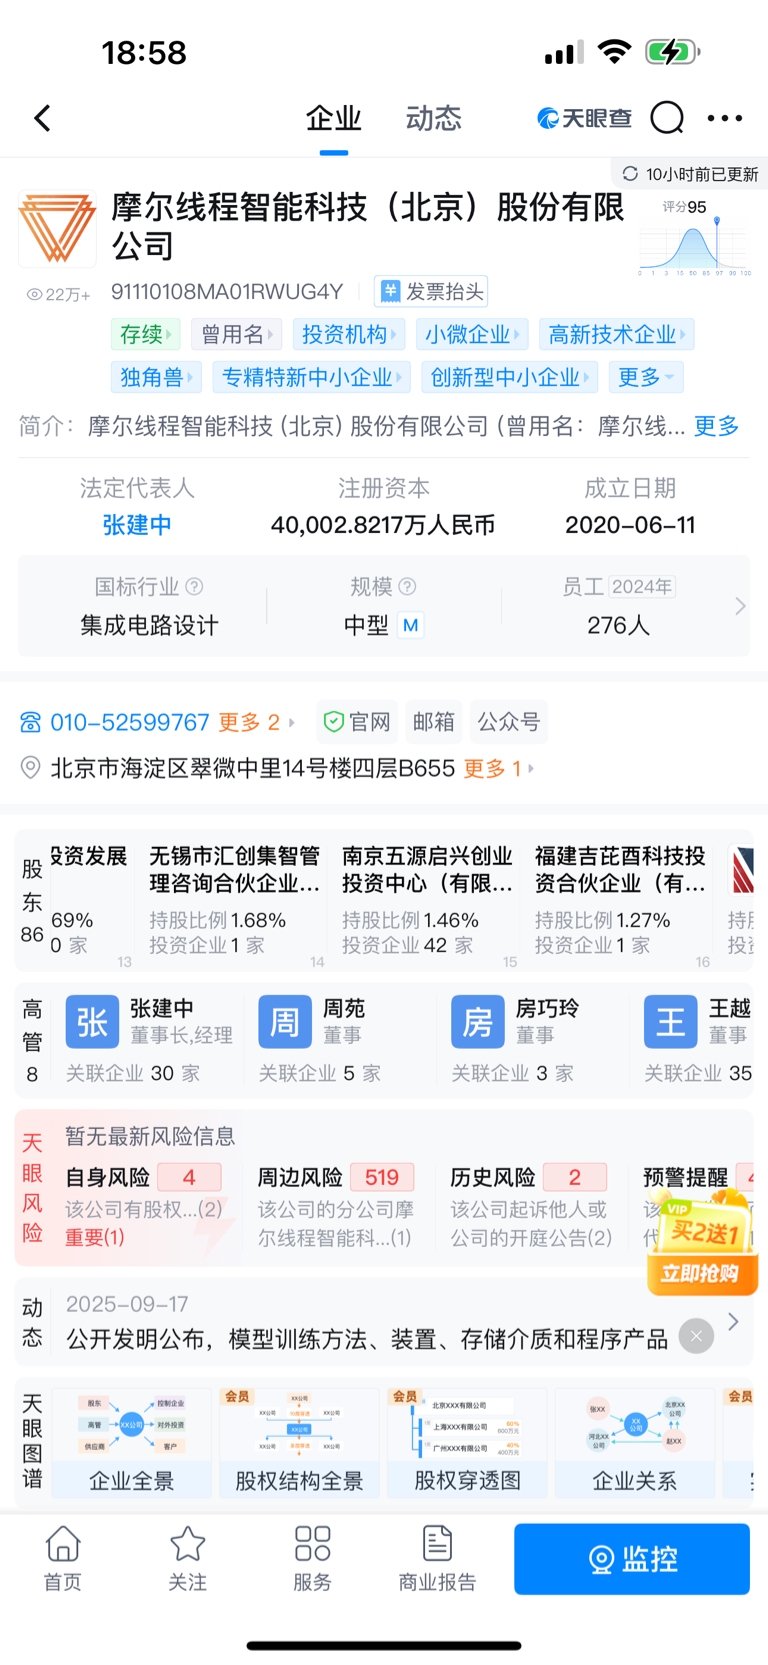Image resolution: width=768 pixels, height=1665 pixels.
Task: Open 自身风险 4 risk card
Action: point(147,1207)
